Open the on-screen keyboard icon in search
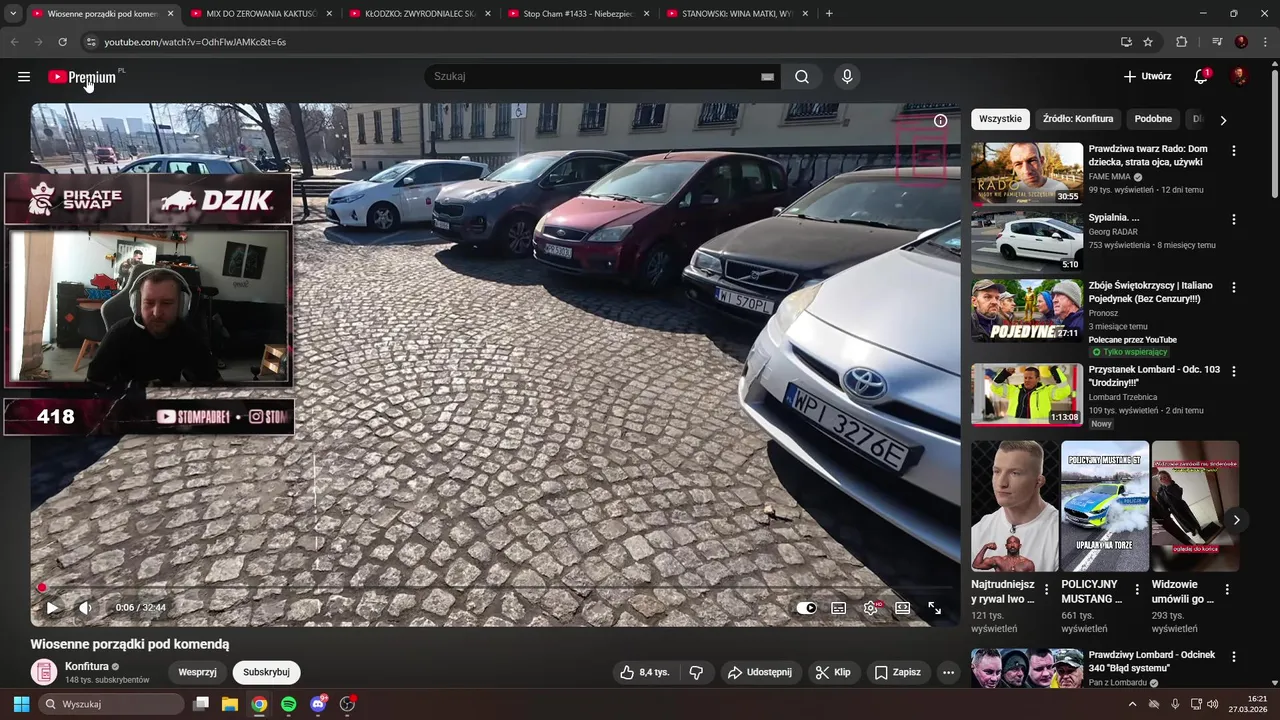Screen dimensions: 1280x720 (x=767, y=77)
